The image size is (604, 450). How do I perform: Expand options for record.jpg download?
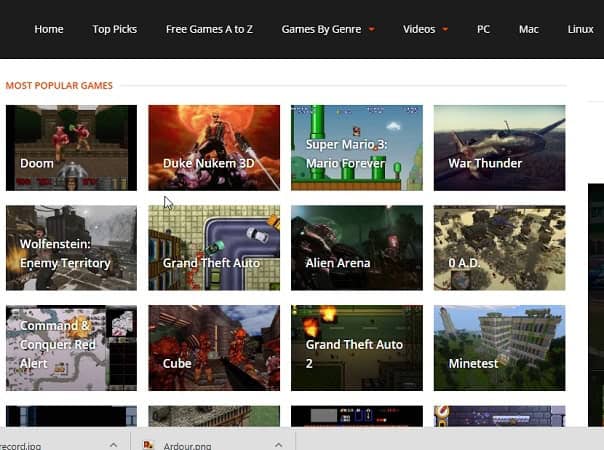pyautogui.click(x=113, y=445)
